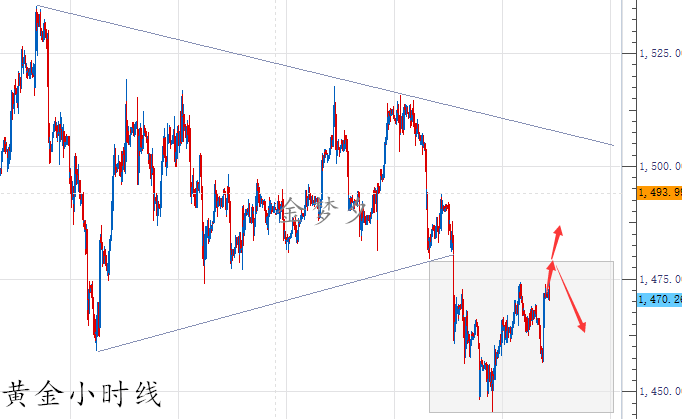Click the 1,475.0 price axis label
Screen dimensions: 682x419
[659, 278]
